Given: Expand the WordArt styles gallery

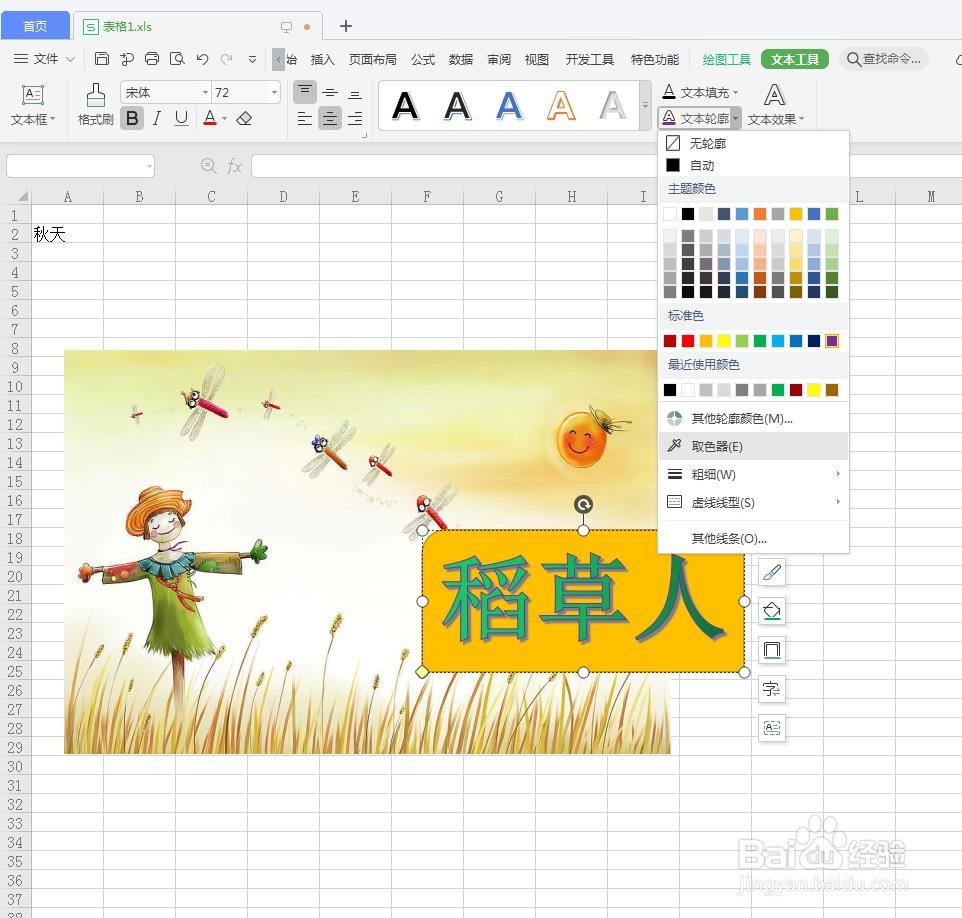Looking at the screenshot, I should 645,106.
